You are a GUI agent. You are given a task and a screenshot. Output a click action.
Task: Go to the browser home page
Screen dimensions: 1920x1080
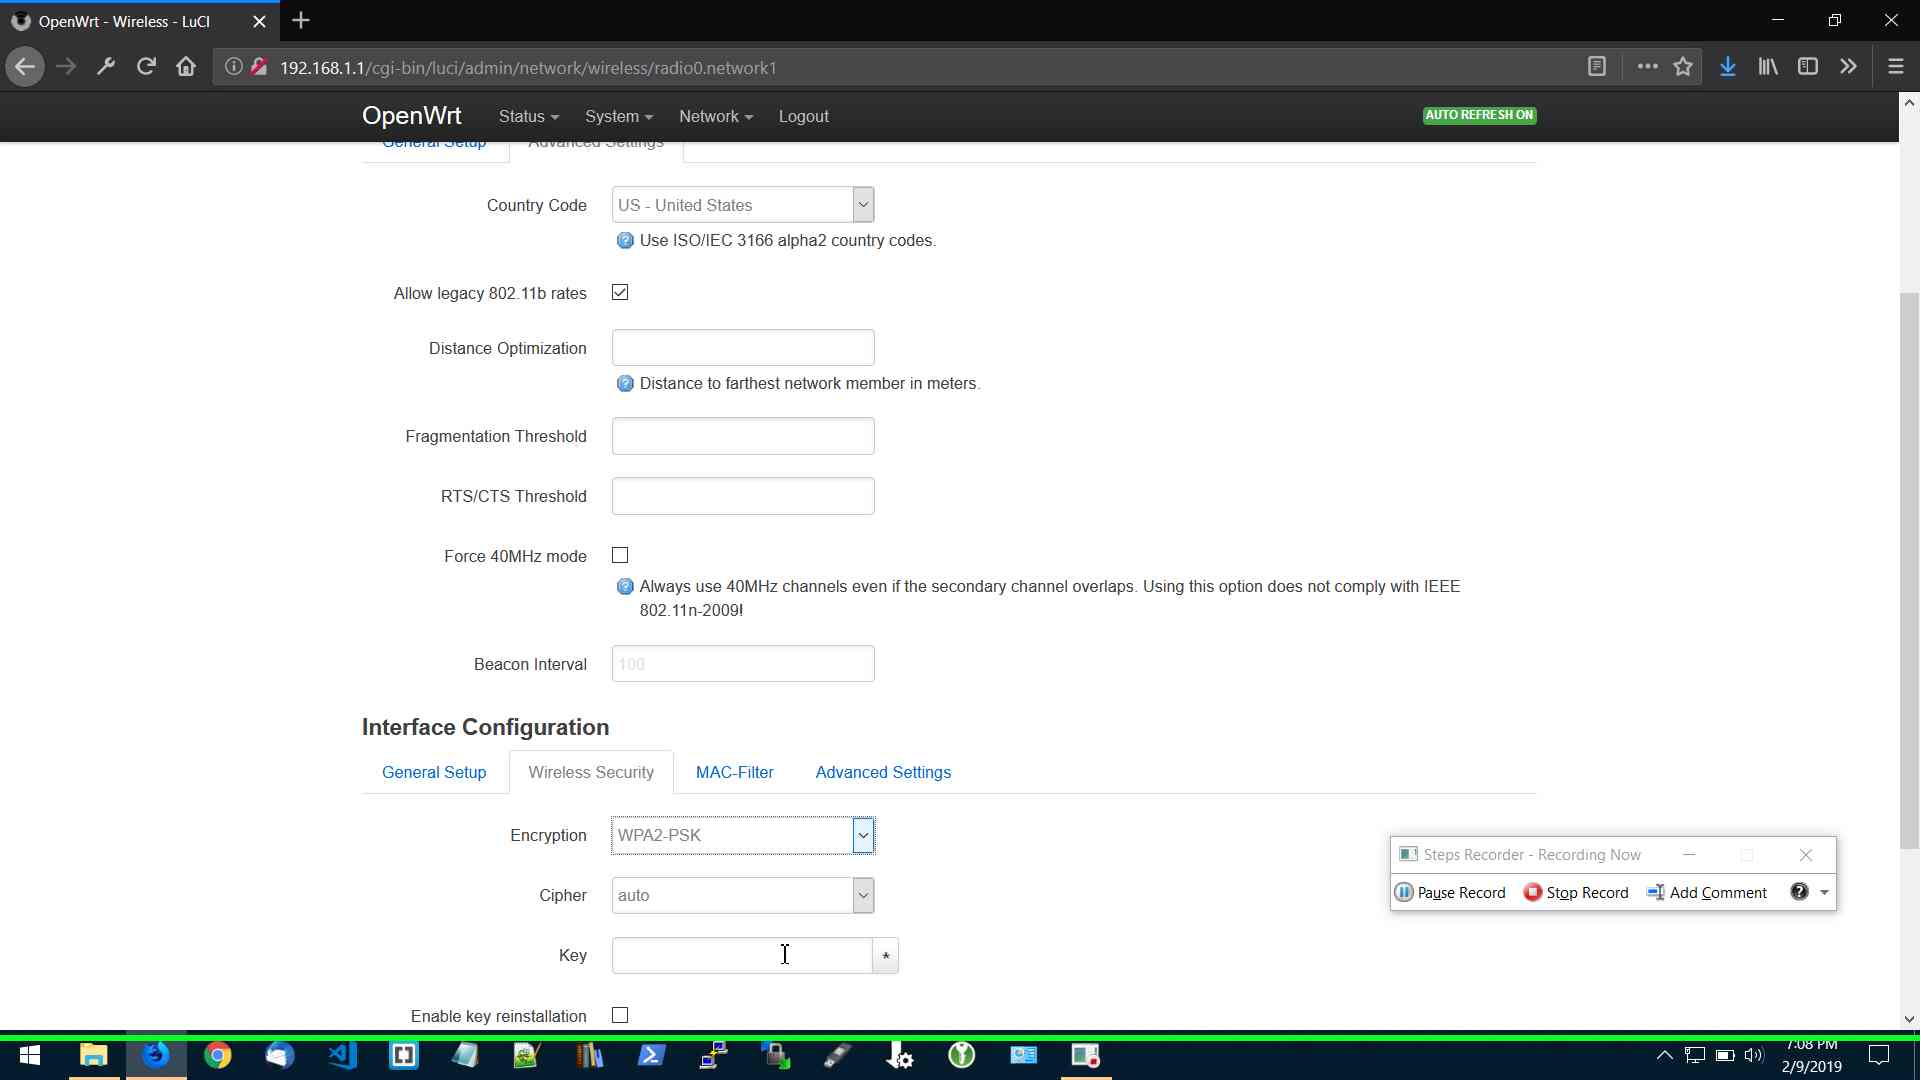(x=186, y=67)
